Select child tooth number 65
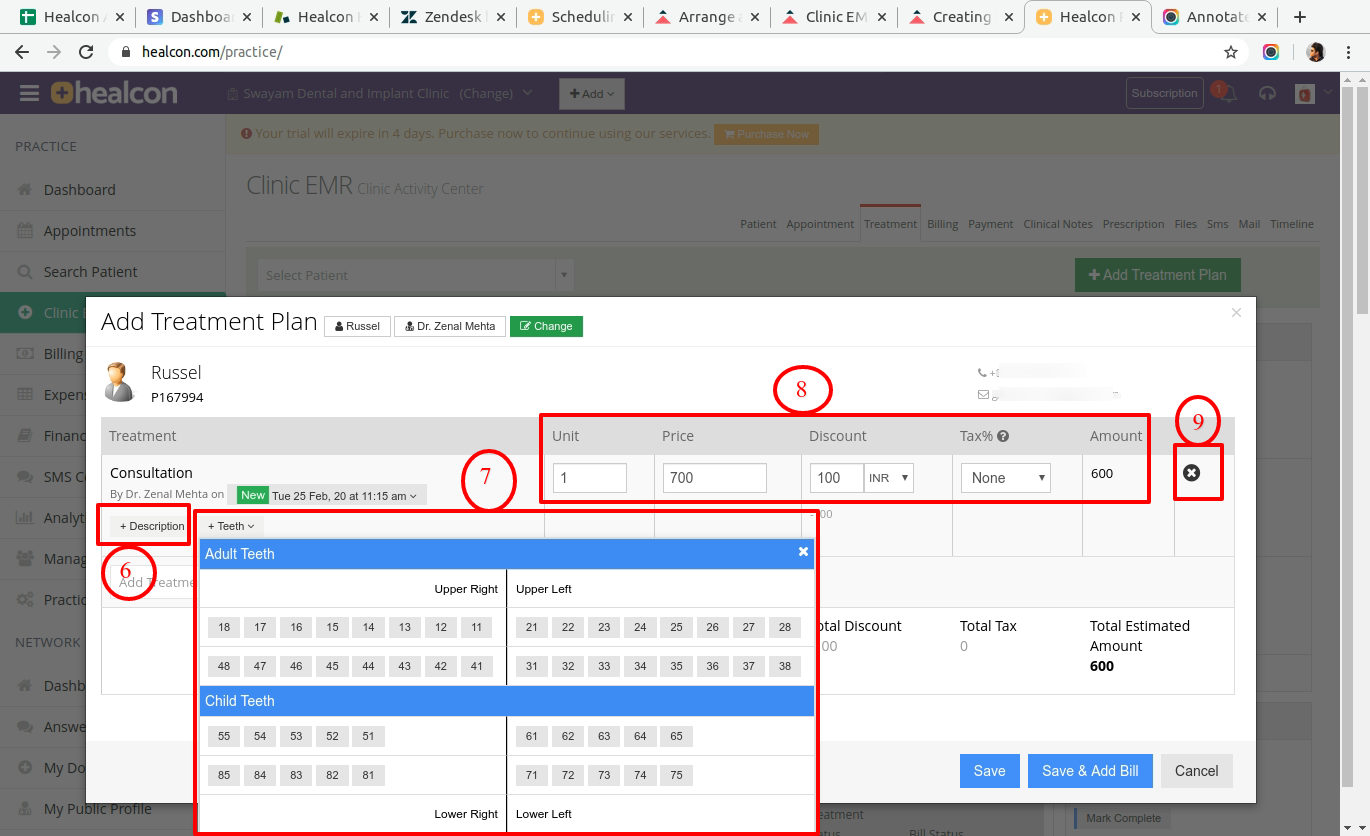The image size is (1370, 836). [x=676, y=737]
